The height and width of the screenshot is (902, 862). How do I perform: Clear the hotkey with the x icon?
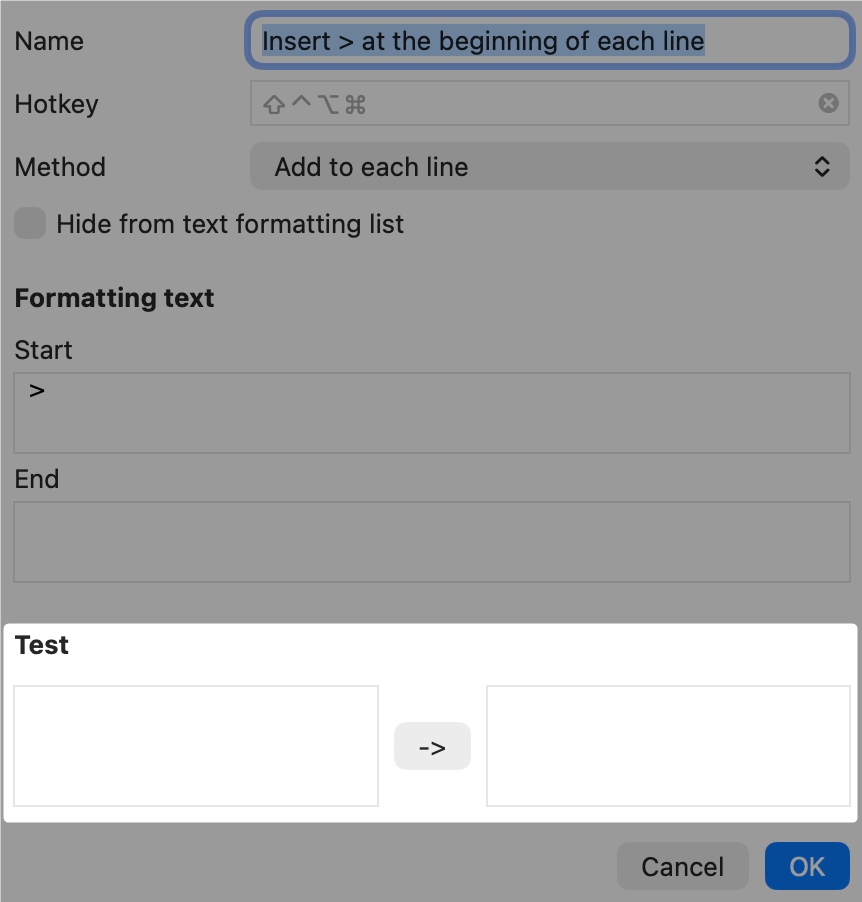828,104
